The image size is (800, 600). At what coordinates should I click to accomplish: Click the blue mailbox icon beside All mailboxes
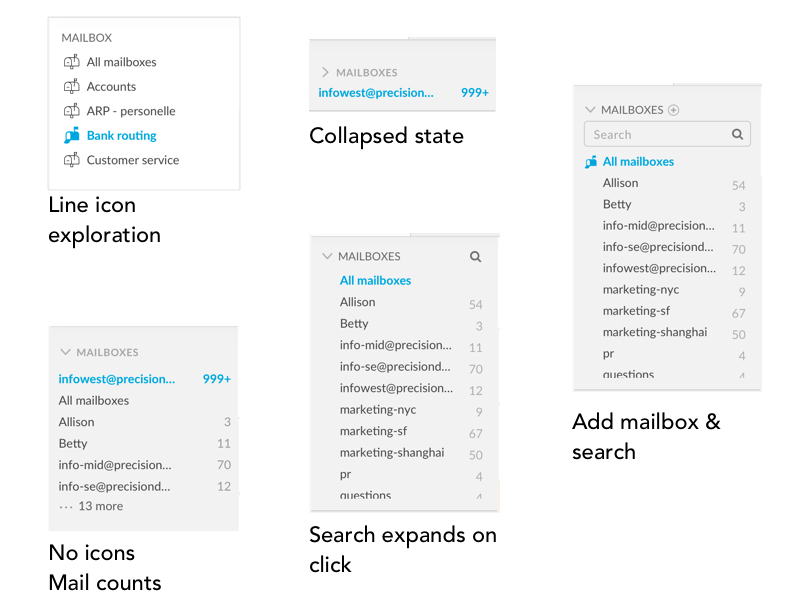pos(591,162)
